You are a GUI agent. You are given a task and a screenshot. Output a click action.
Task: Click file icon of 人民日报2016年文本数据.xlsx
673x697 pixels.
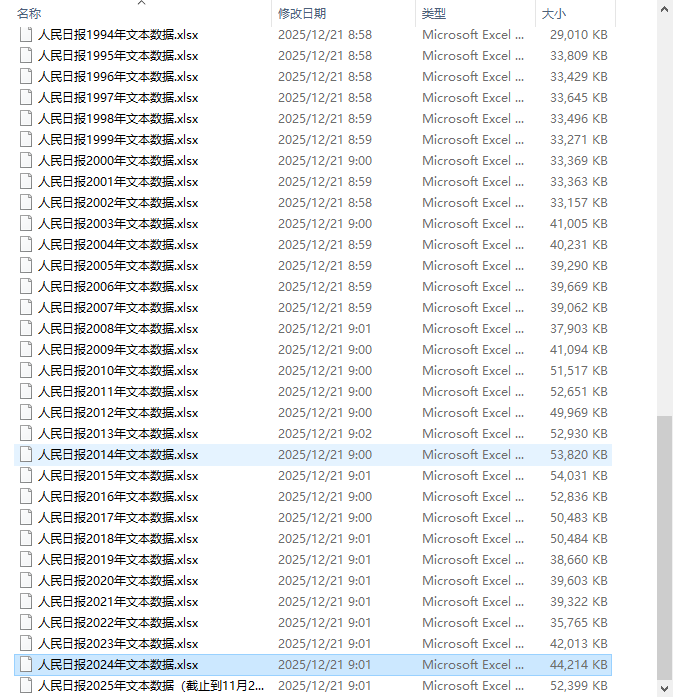coord(26,497)
